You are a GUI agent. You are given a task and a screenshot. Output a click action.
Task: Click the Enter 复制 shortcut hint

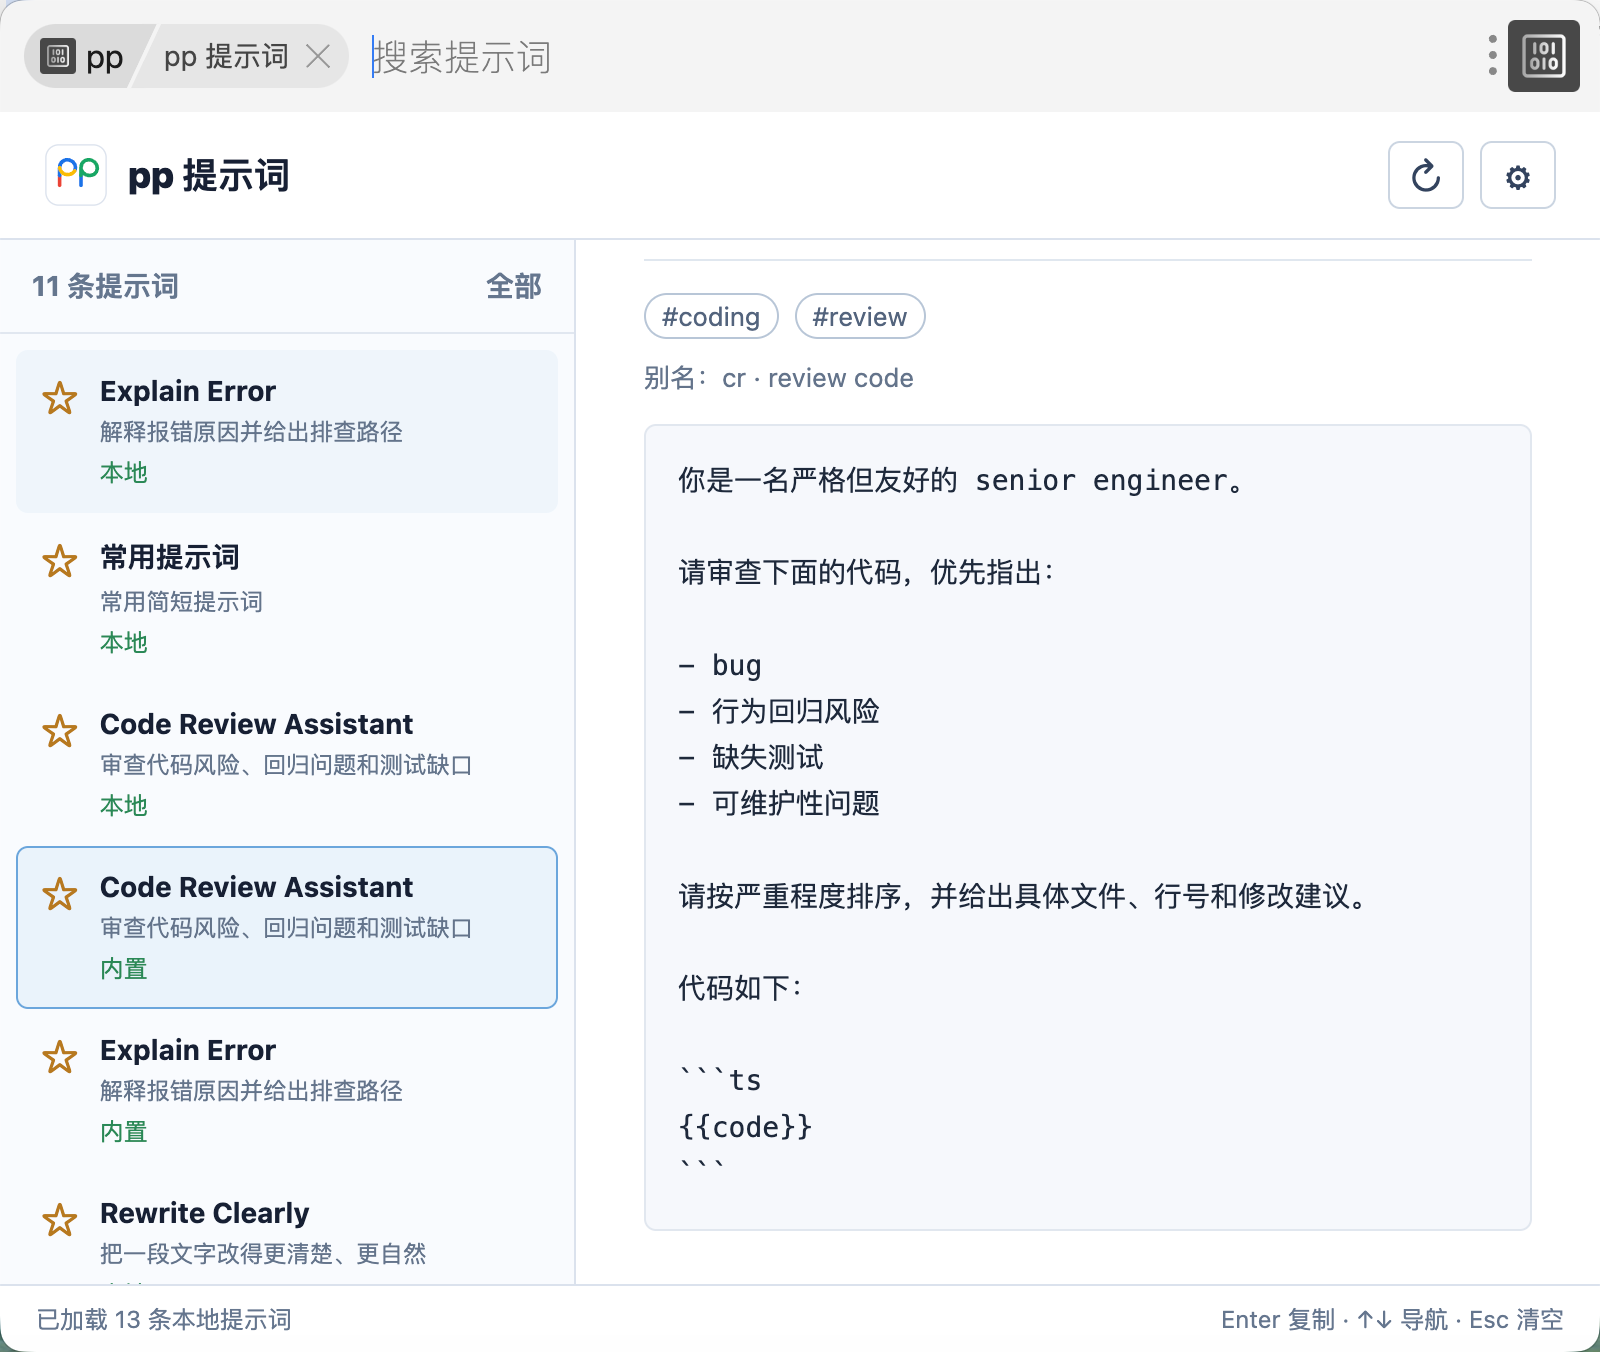pyautogui.click(x=1278, y=1319)
